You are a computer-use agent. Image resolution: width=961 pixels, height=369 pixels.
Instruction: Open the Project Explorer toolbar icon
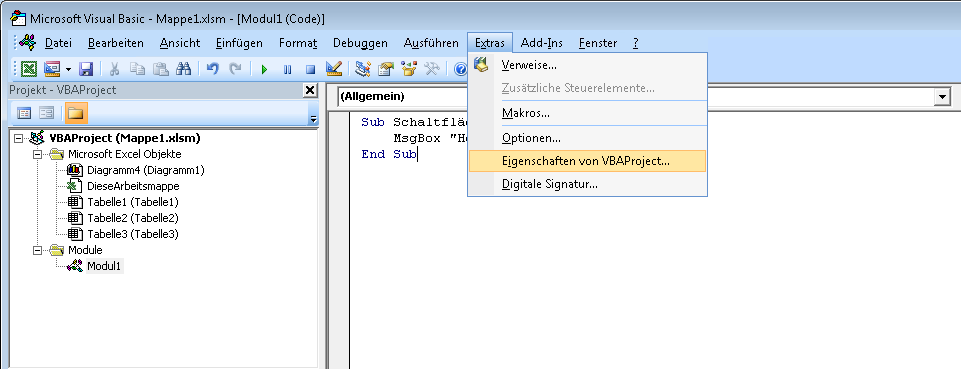pos(363,69)
